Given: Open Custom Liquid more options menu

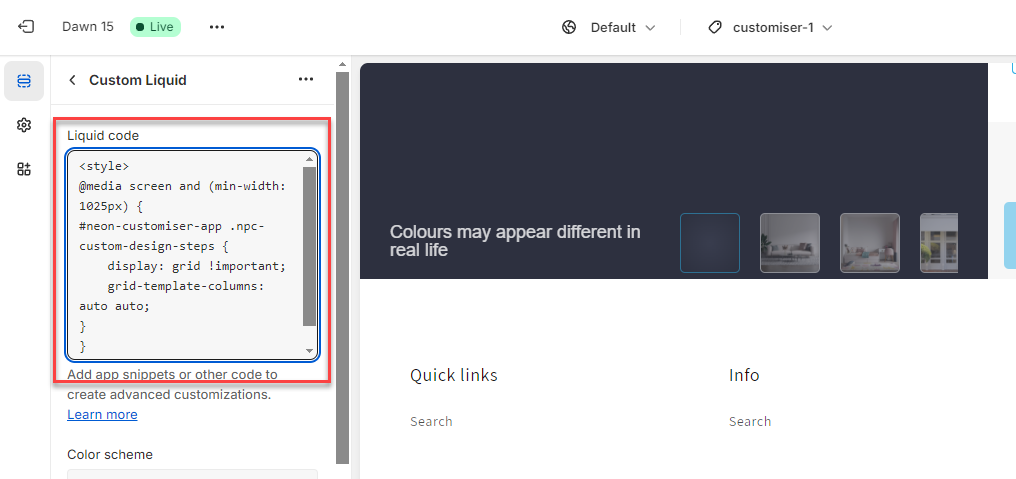Looking at the screenshot, I should point(306,80).
